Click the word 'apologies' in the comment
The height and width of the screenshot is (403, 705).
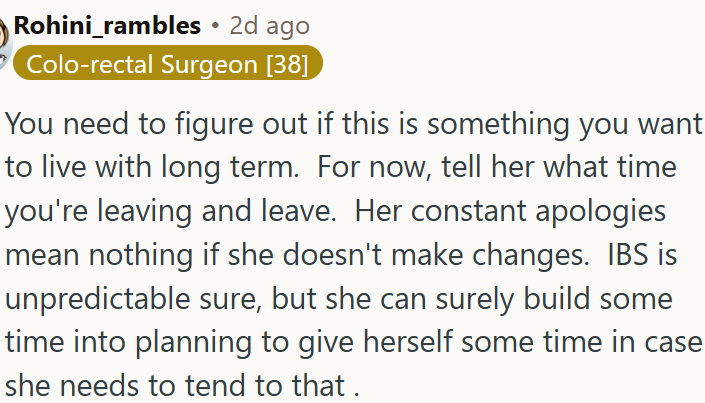click(610, 212)
